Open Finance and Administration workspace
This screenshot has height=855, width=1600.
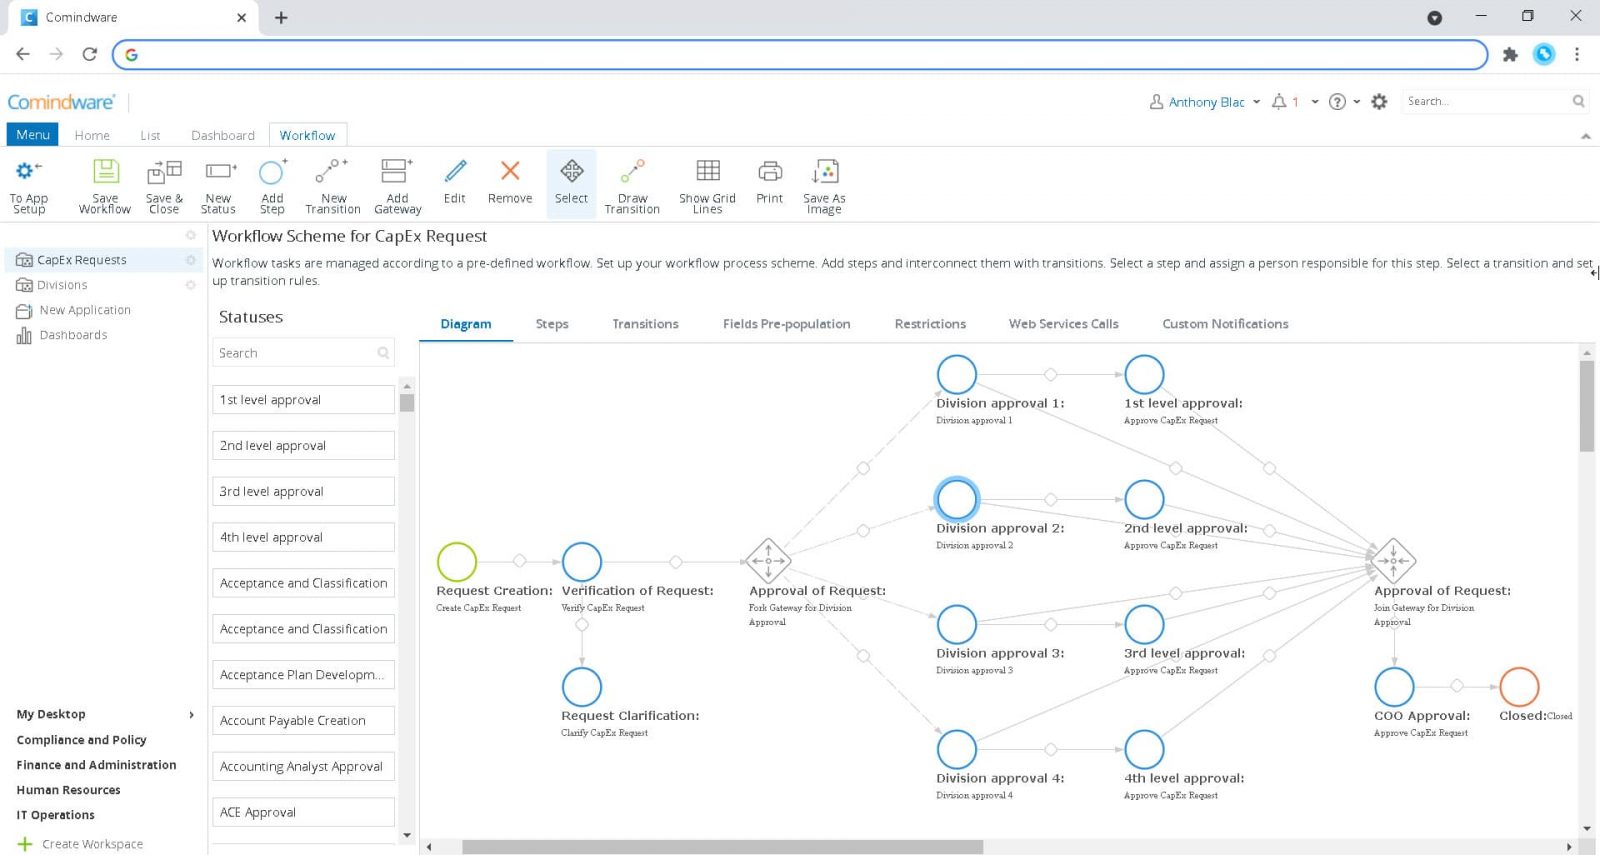(96, 765)
